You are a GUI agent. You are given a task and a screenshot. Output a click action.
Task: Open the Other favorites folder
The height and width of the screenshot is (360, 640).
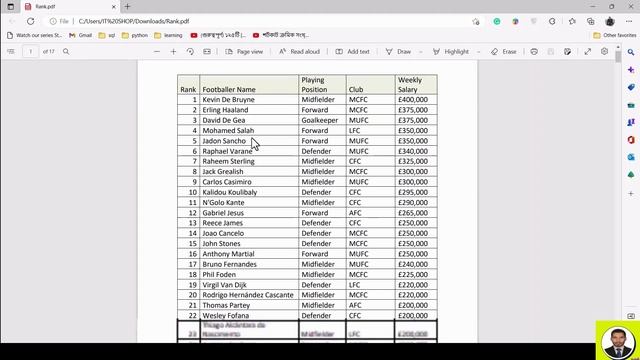pos(614,36)
